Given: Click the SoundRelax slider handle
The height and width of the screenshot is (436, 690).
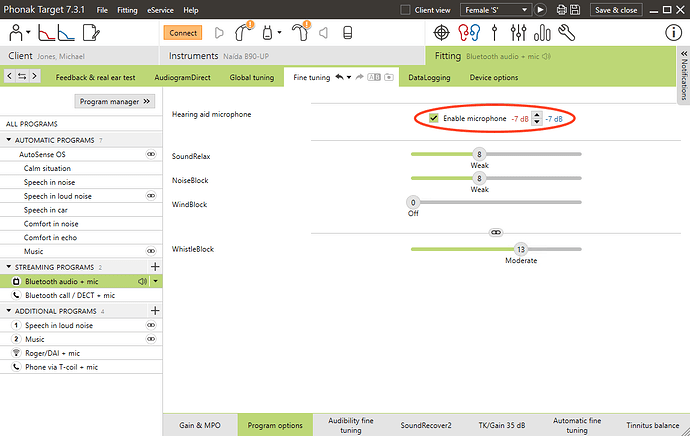Looking at the screenshot, I should click(x=479, y=154).
